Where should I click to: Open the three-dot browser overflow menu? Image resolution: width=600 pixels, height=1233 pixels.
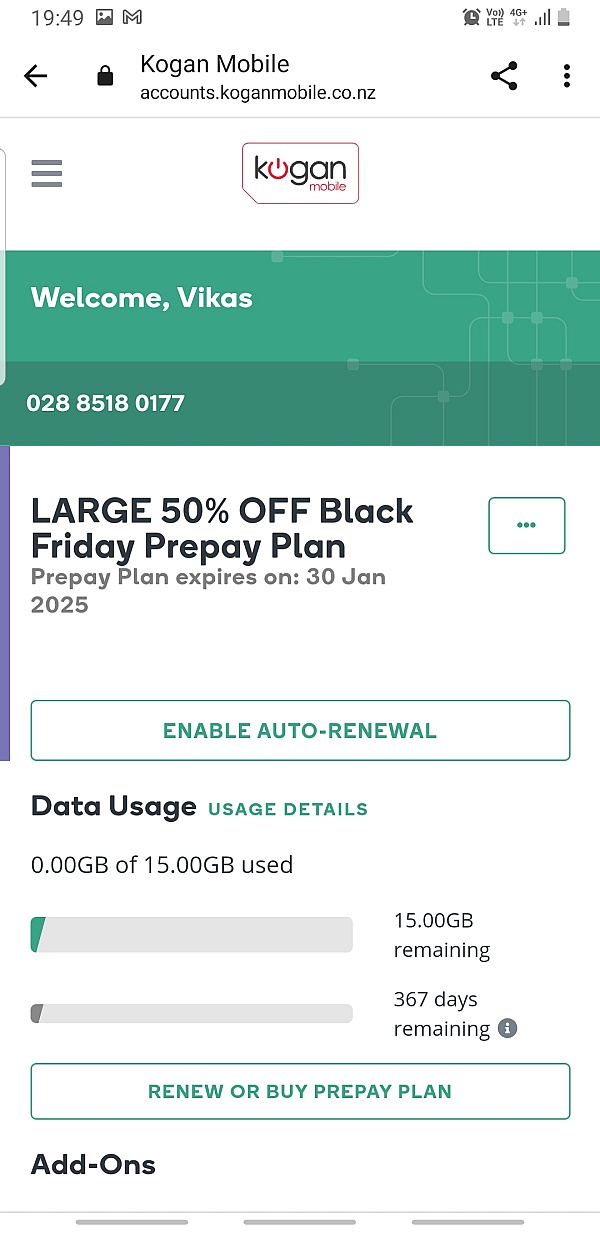[x=566, y=76]
